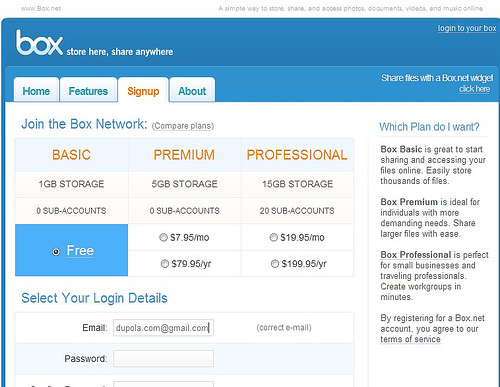Focus the Password input field
Screen dimensions: 500x387
163,359
